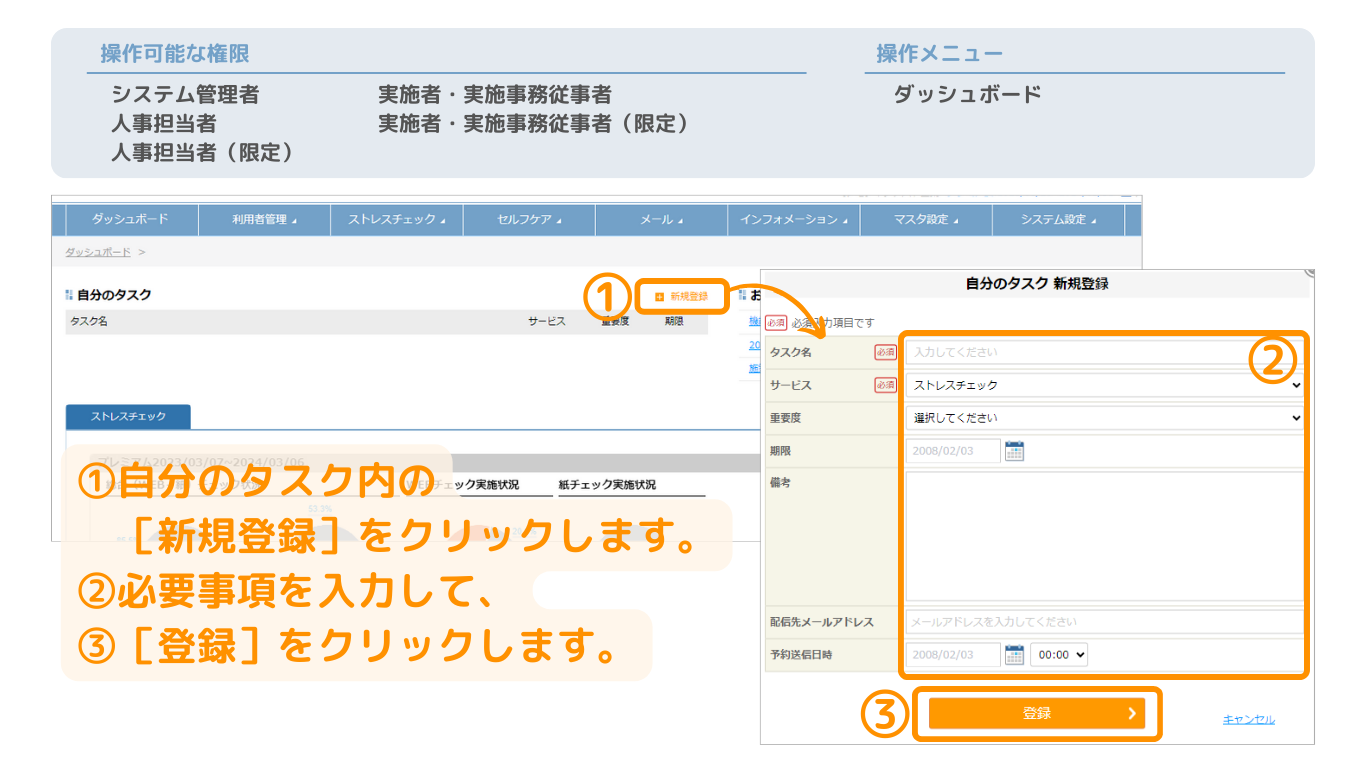Click the orange 登録 button
1366x768 pixels.
(1036, 713)
